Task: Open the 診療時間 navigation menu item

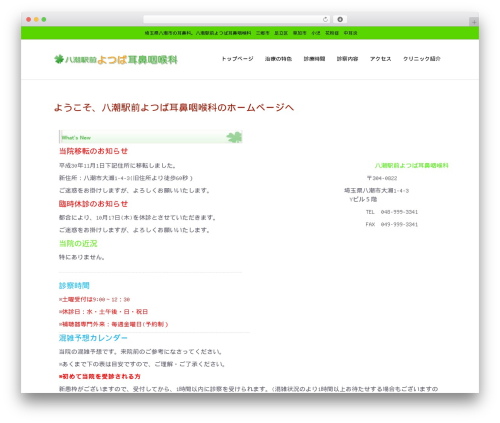Action: pos(314,59)
